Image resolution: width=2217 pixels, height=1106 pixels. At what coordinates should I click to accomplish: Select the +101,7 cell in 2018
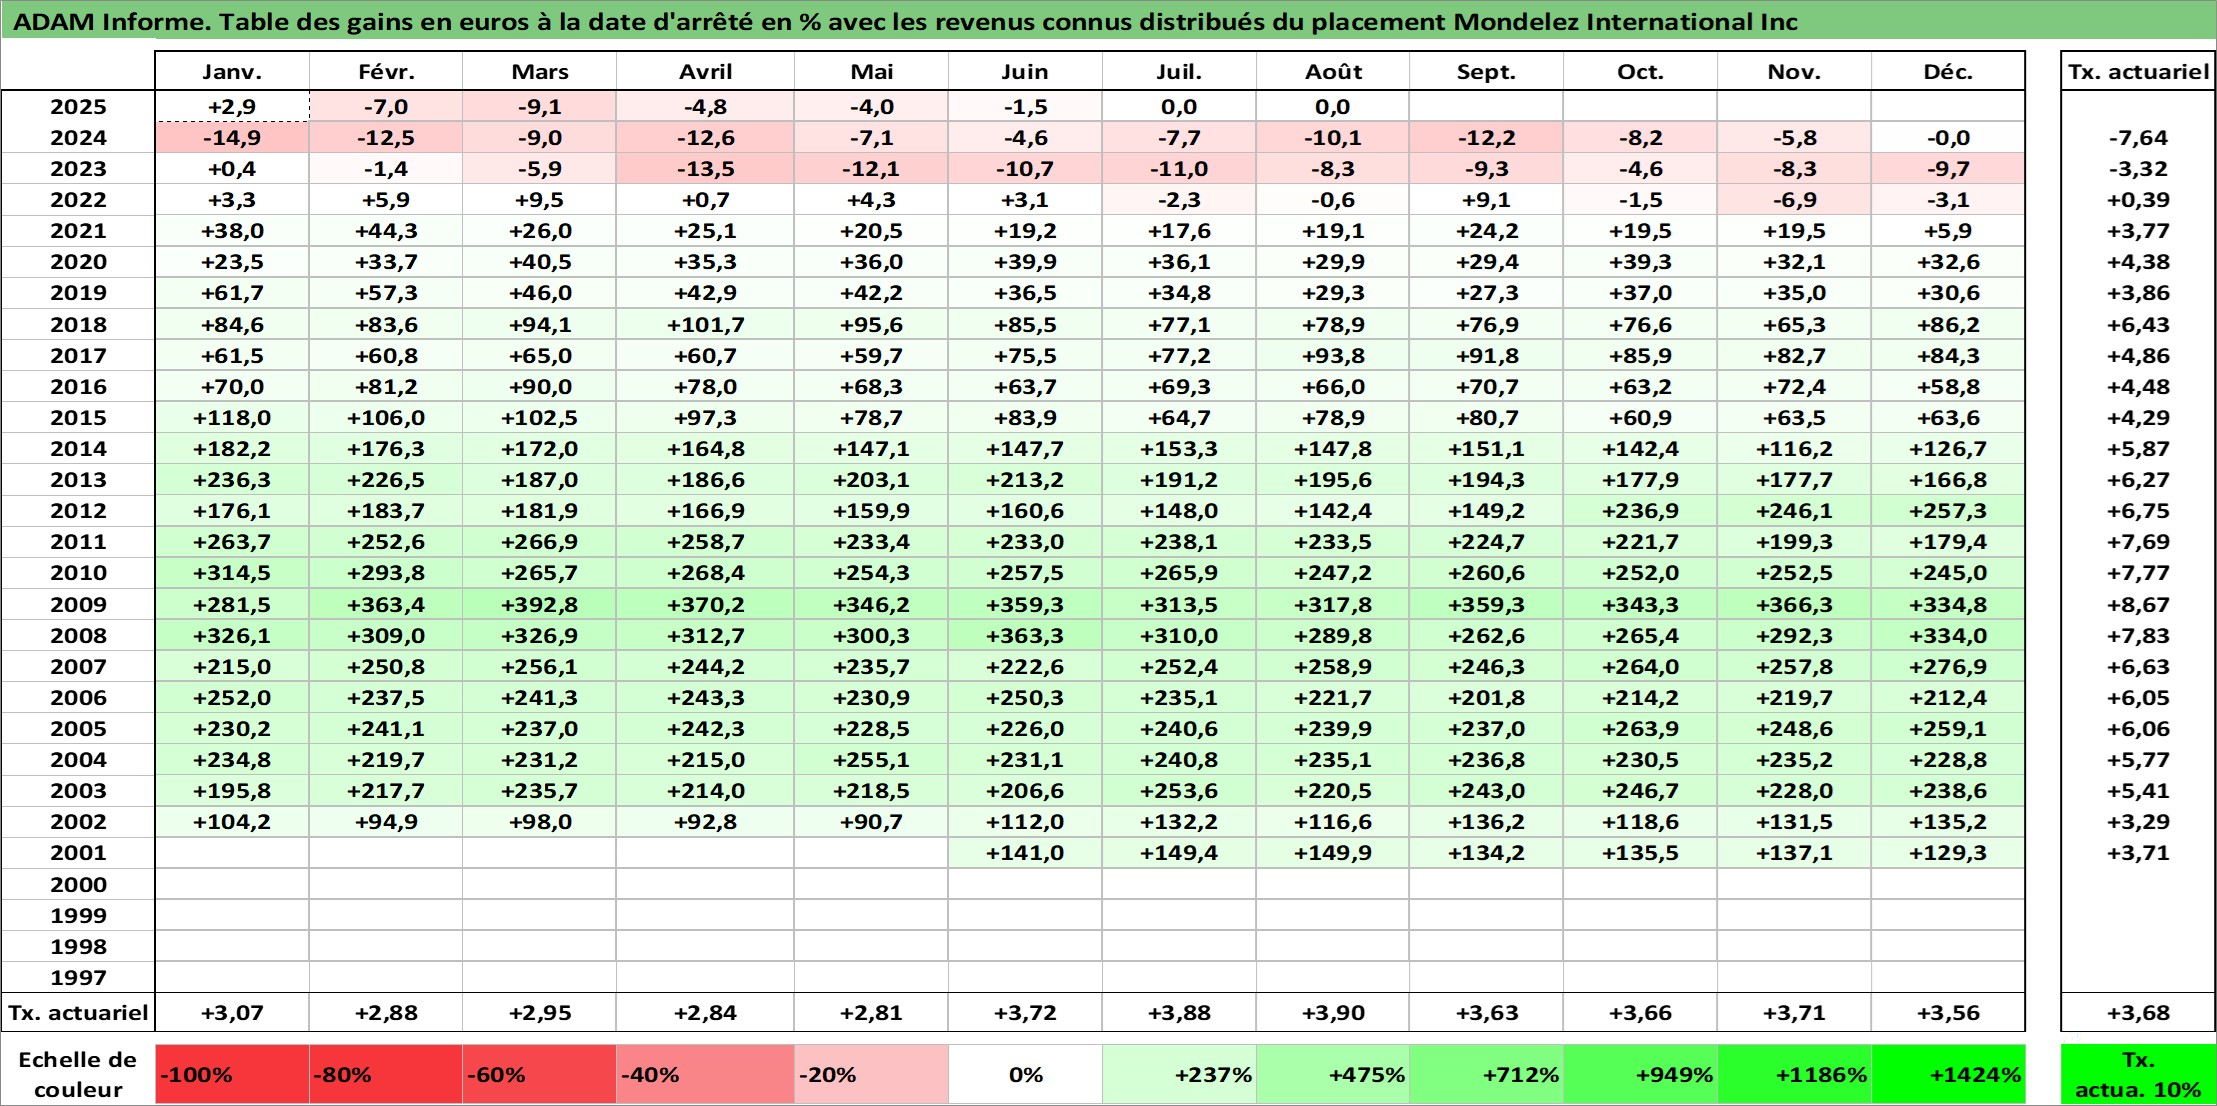coord(705,325)
